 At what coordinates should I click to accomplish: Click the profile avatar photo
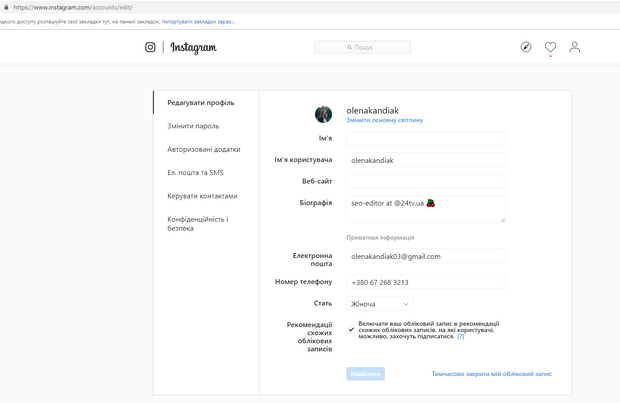click(323, 114)
